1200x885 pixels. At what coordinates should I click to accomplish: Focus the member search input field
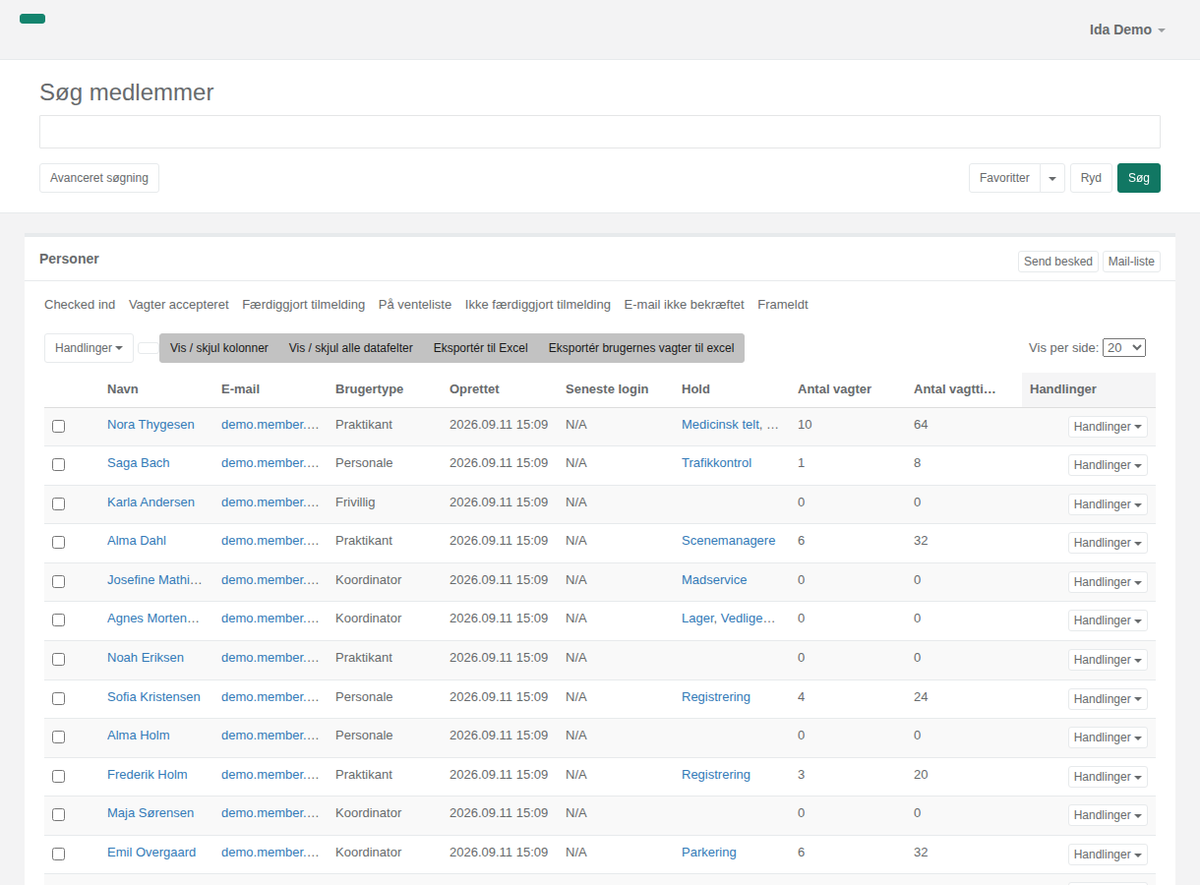(600, 132)
